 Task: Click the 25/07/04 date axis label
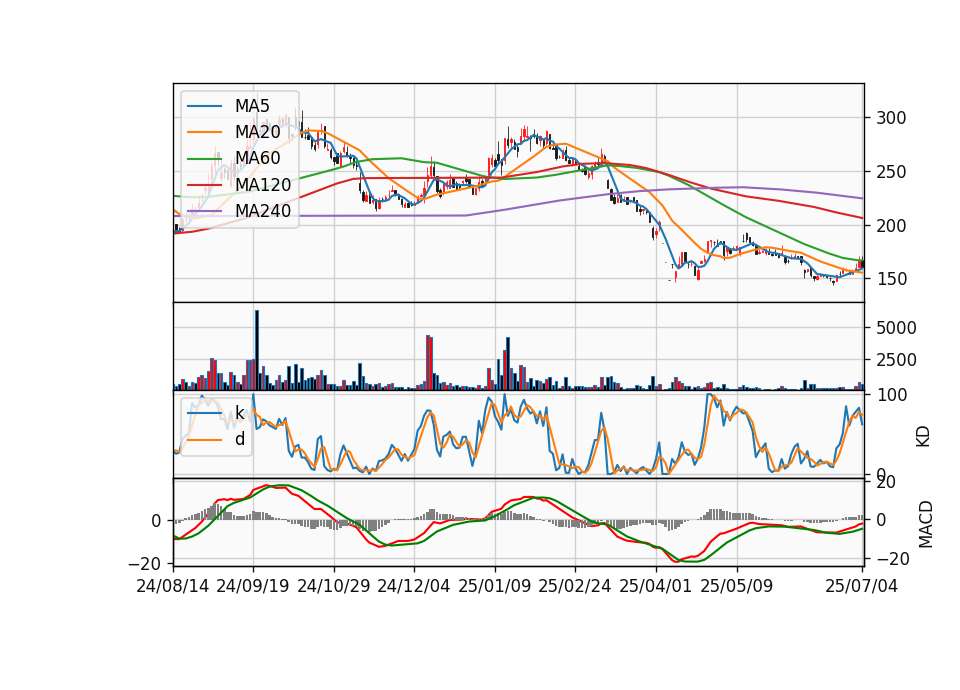(x=861, y=586)
